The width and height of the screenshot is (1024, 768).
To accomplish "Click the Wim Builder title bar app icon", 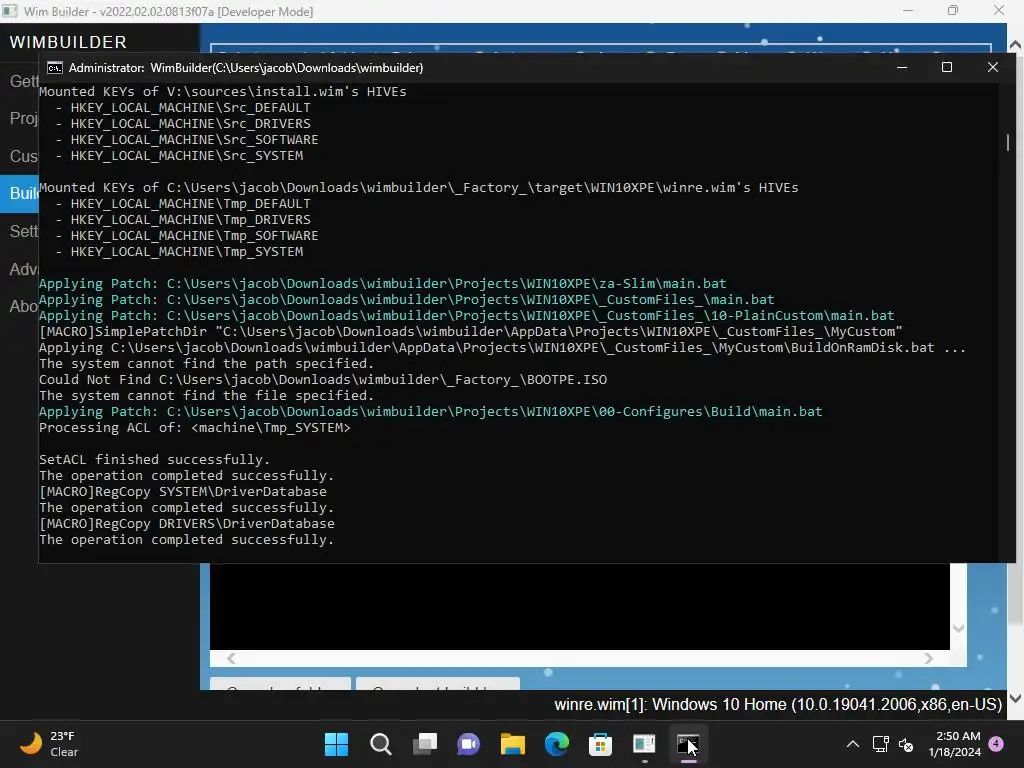I will pyautogui.click(x=10, y=11).
